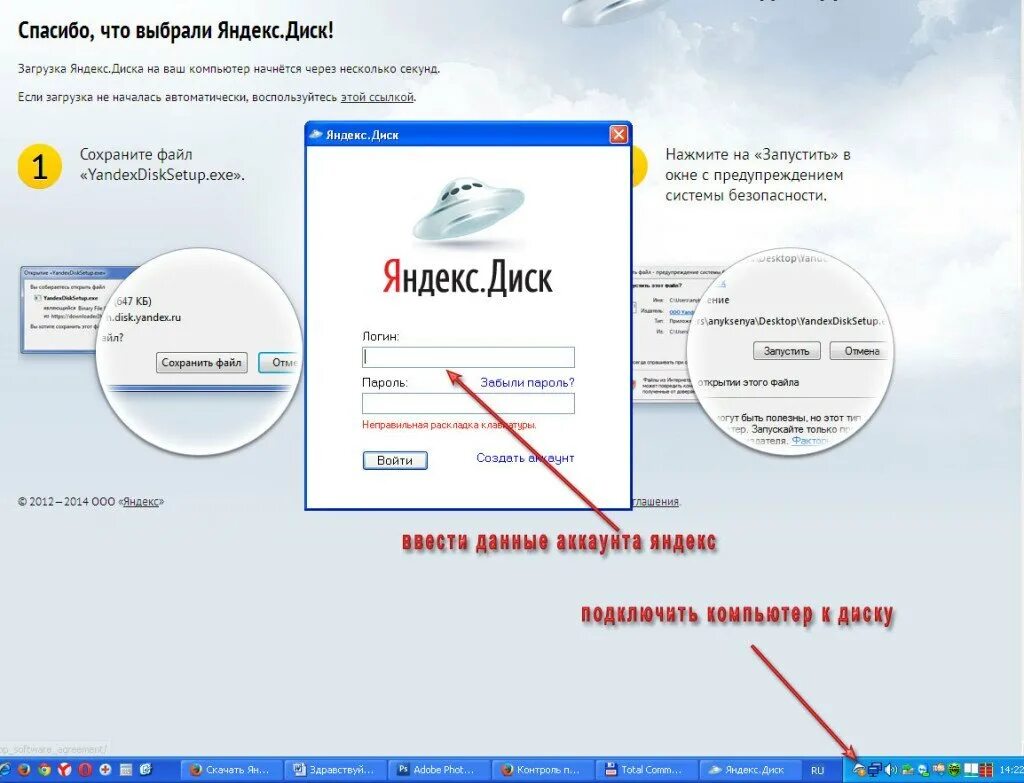Launch Yandex Browser from quick launch
Screen dimensions: 1024x783
pos(65,769)
